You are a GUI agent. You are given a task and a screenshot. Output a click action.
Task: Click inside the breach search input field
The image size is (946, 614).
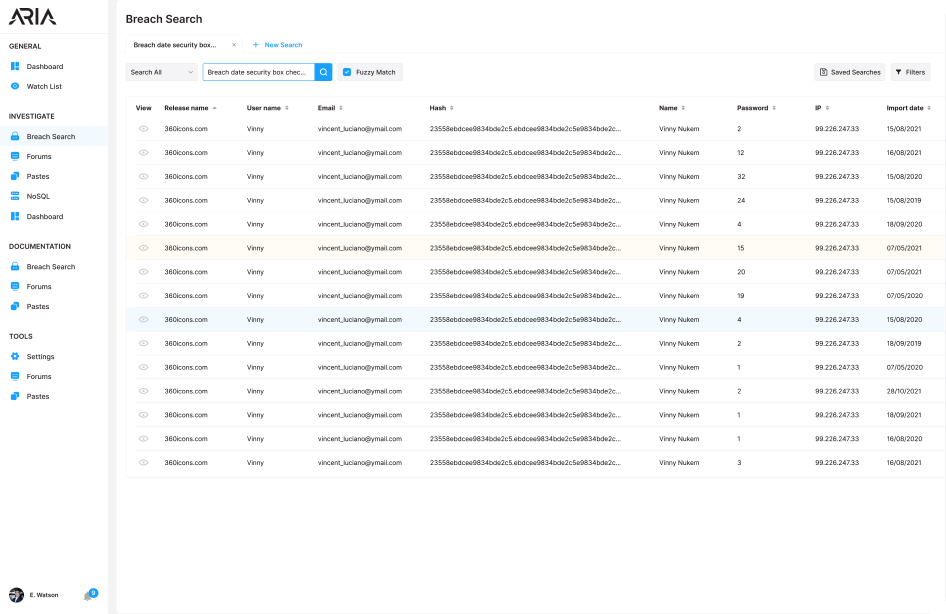tap(258, 72)
